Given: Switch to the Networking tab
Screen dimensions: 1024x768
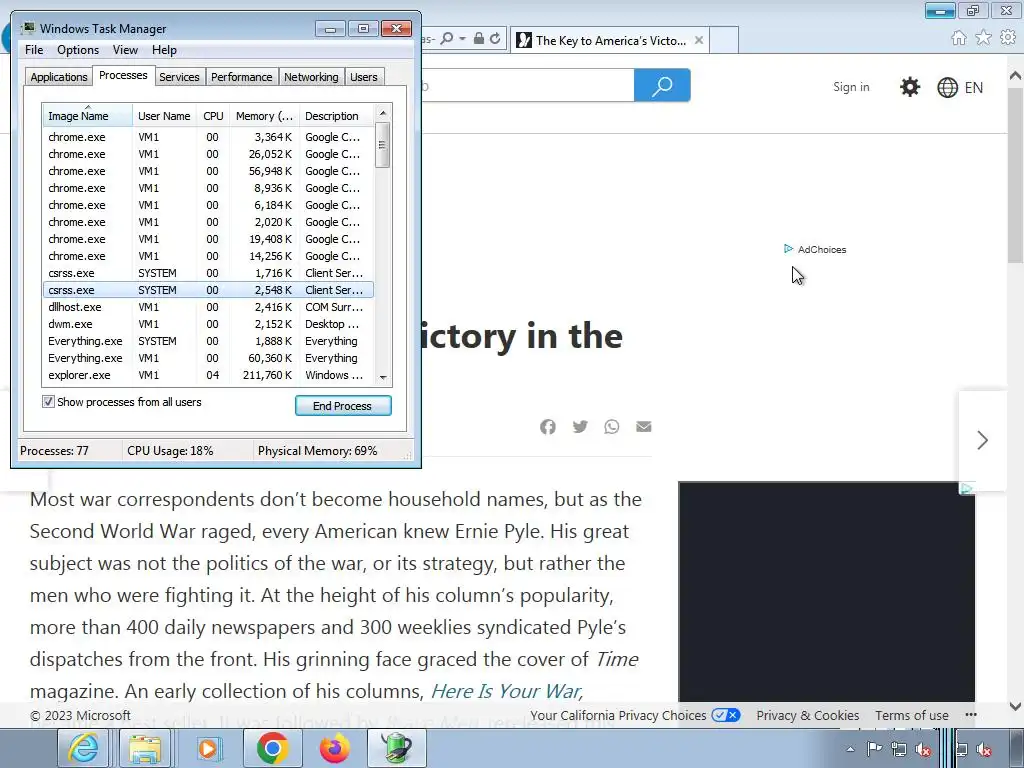Looking at the screenshot, I should [x=311, y=77].
